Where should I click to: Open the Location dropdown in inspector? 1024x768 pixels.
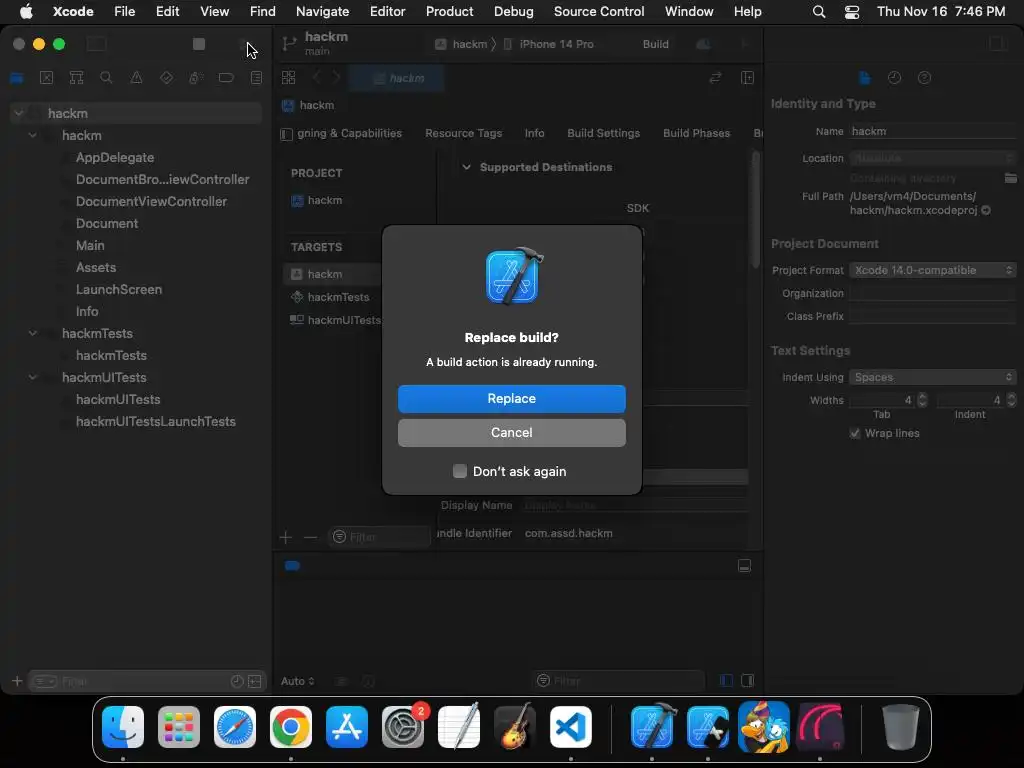pyautogui.click(x=933, y=158)
